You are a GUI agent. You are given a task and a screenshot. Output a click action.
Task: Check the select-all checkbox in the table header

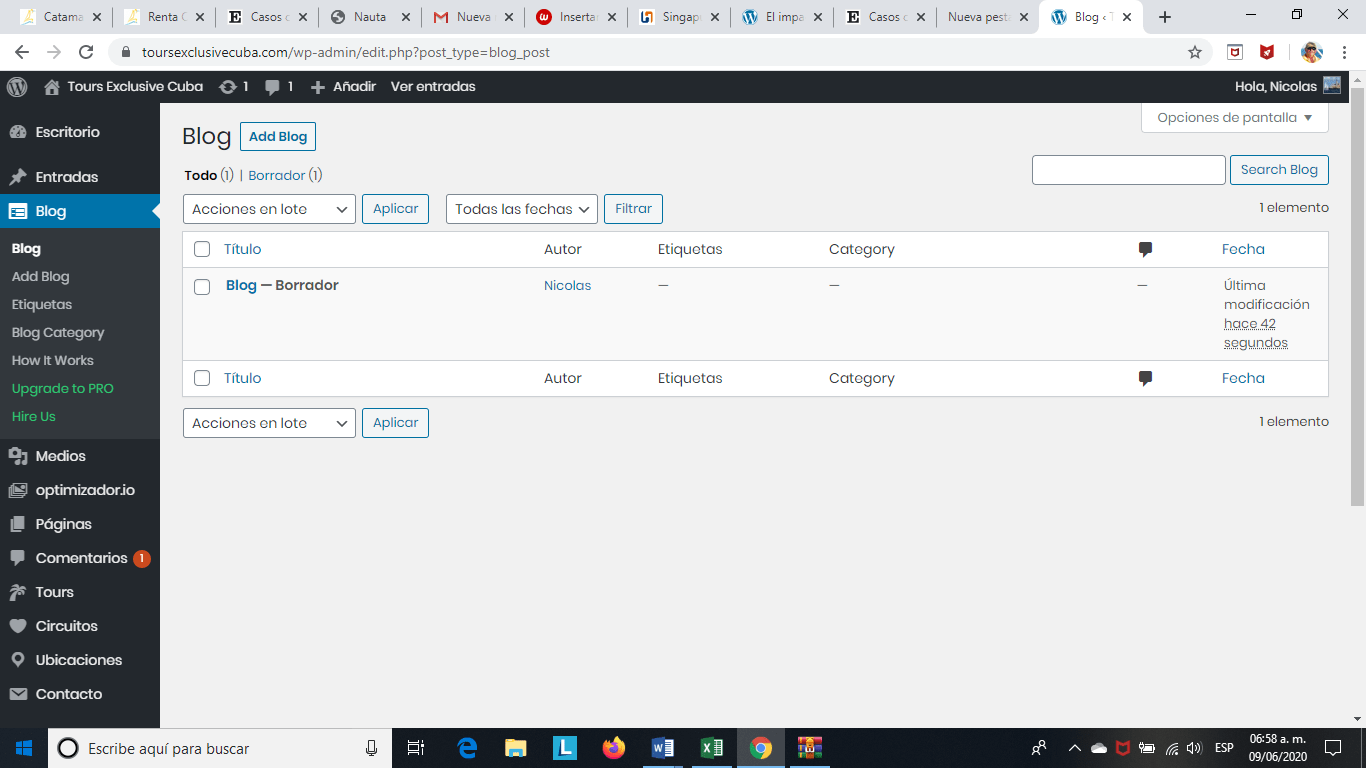[x=202, y=250]
